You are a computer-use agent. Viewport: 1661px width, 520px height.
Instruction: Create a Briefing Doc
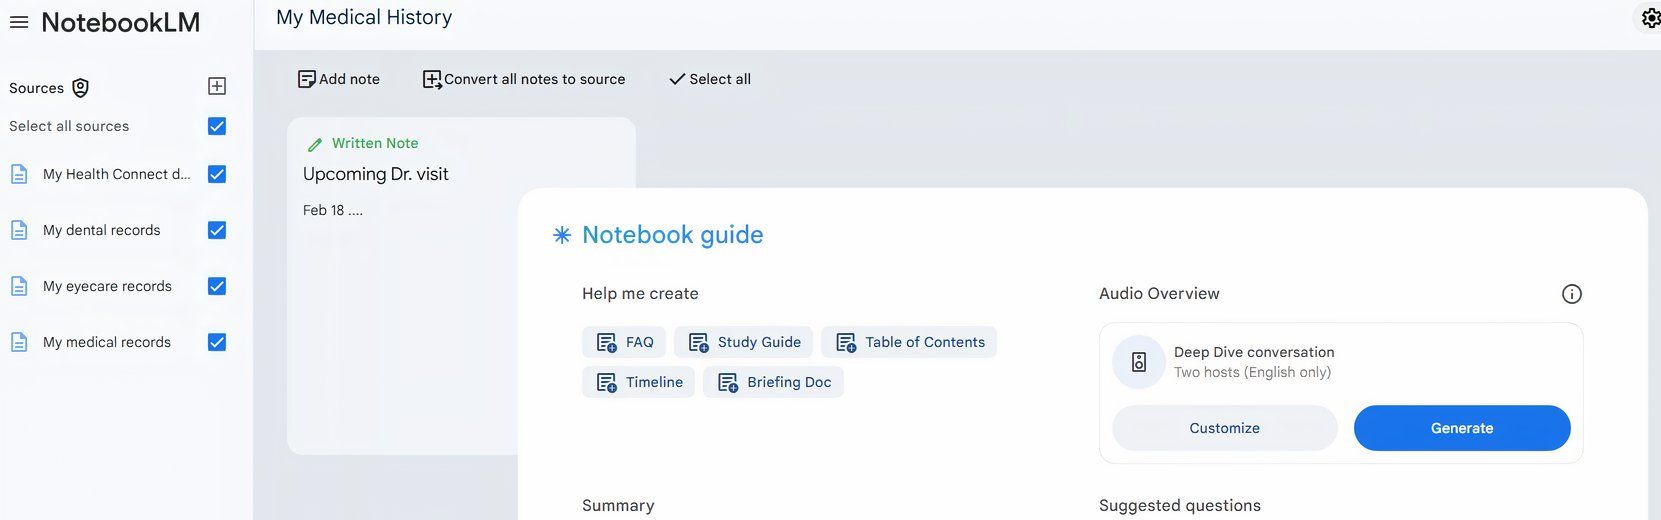[773, 382]
